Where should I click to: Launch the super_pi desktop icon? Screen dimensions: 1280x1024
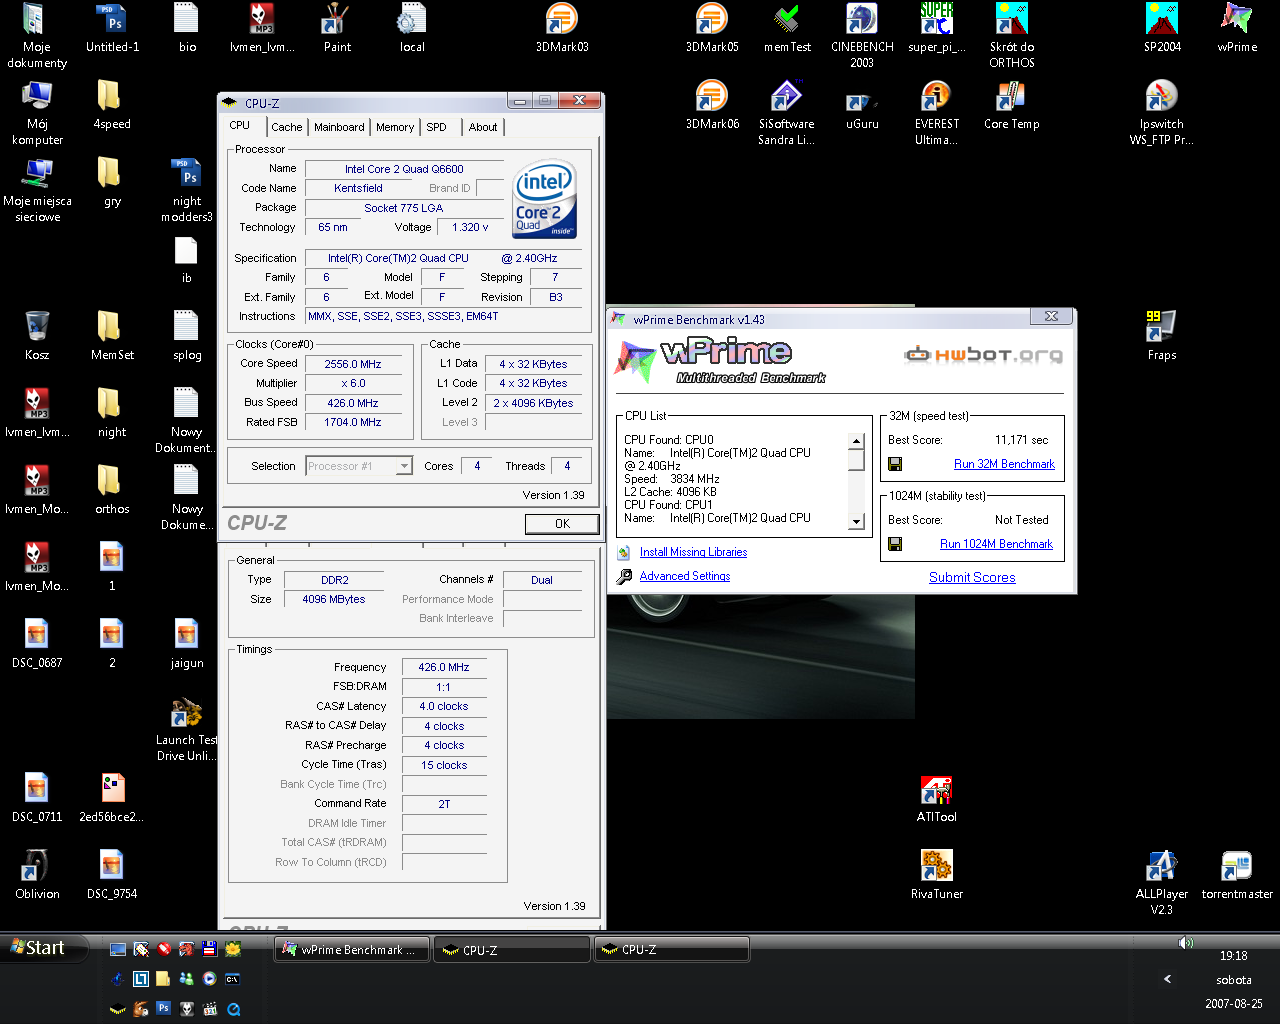(x=937, y=28)
